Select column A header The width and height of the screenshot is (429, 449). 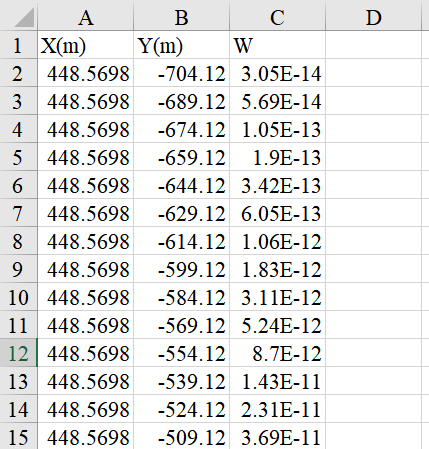(x=86, y=16)
